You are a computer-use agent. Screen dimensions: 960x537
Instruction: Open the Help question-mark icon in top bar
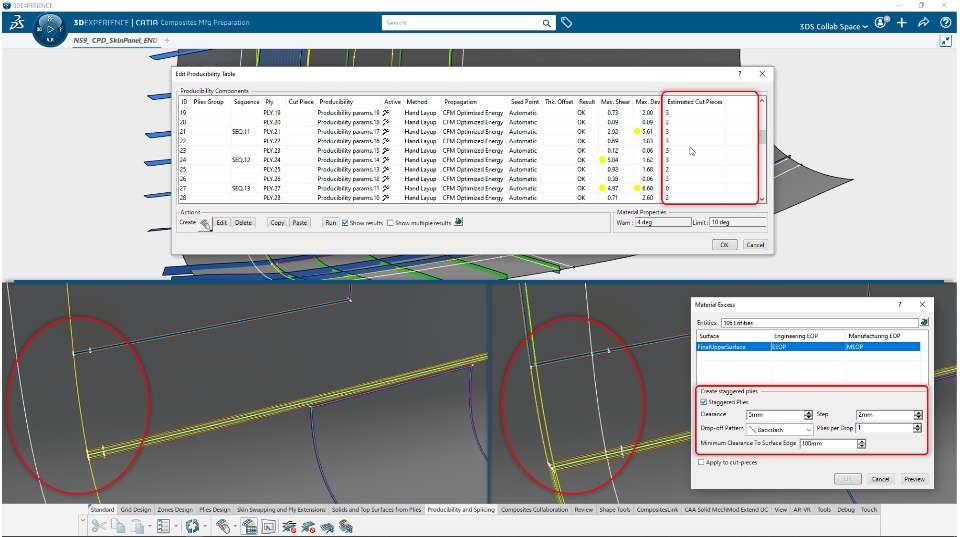945,23
